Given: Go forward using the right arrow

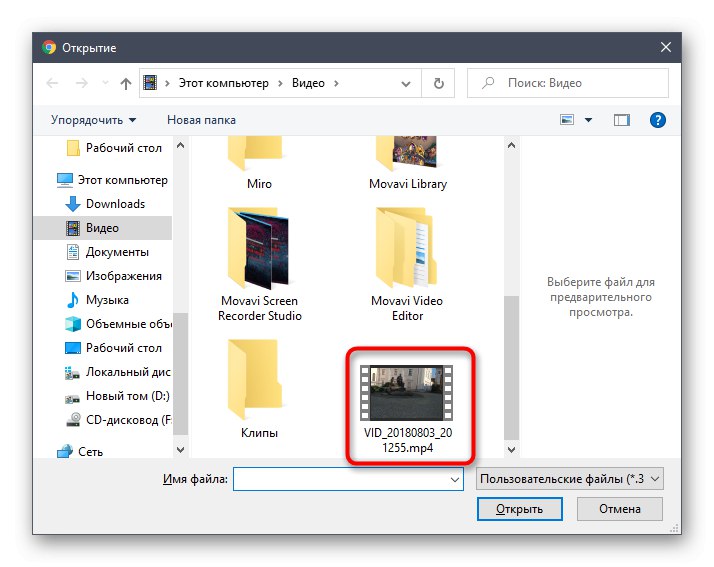Looking at the screenshot, I should click(82, 83).
